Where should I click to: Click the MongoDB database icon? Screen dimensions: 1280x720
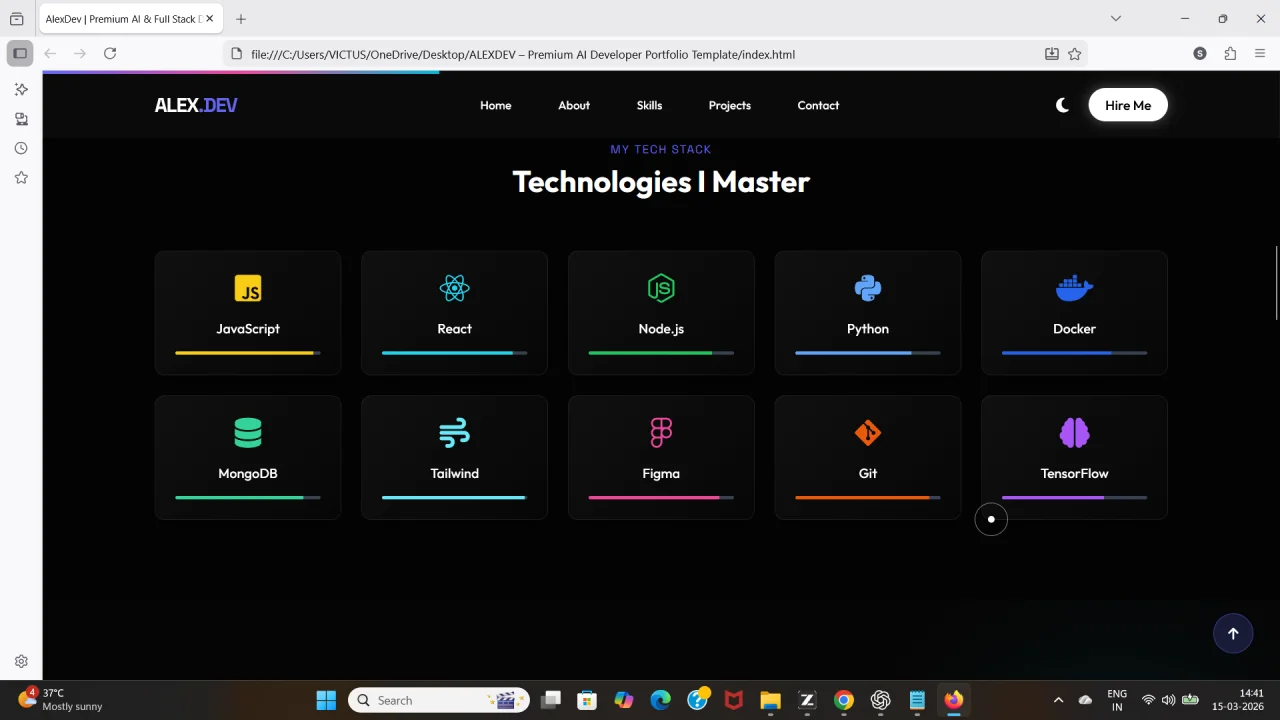[248, 433]
